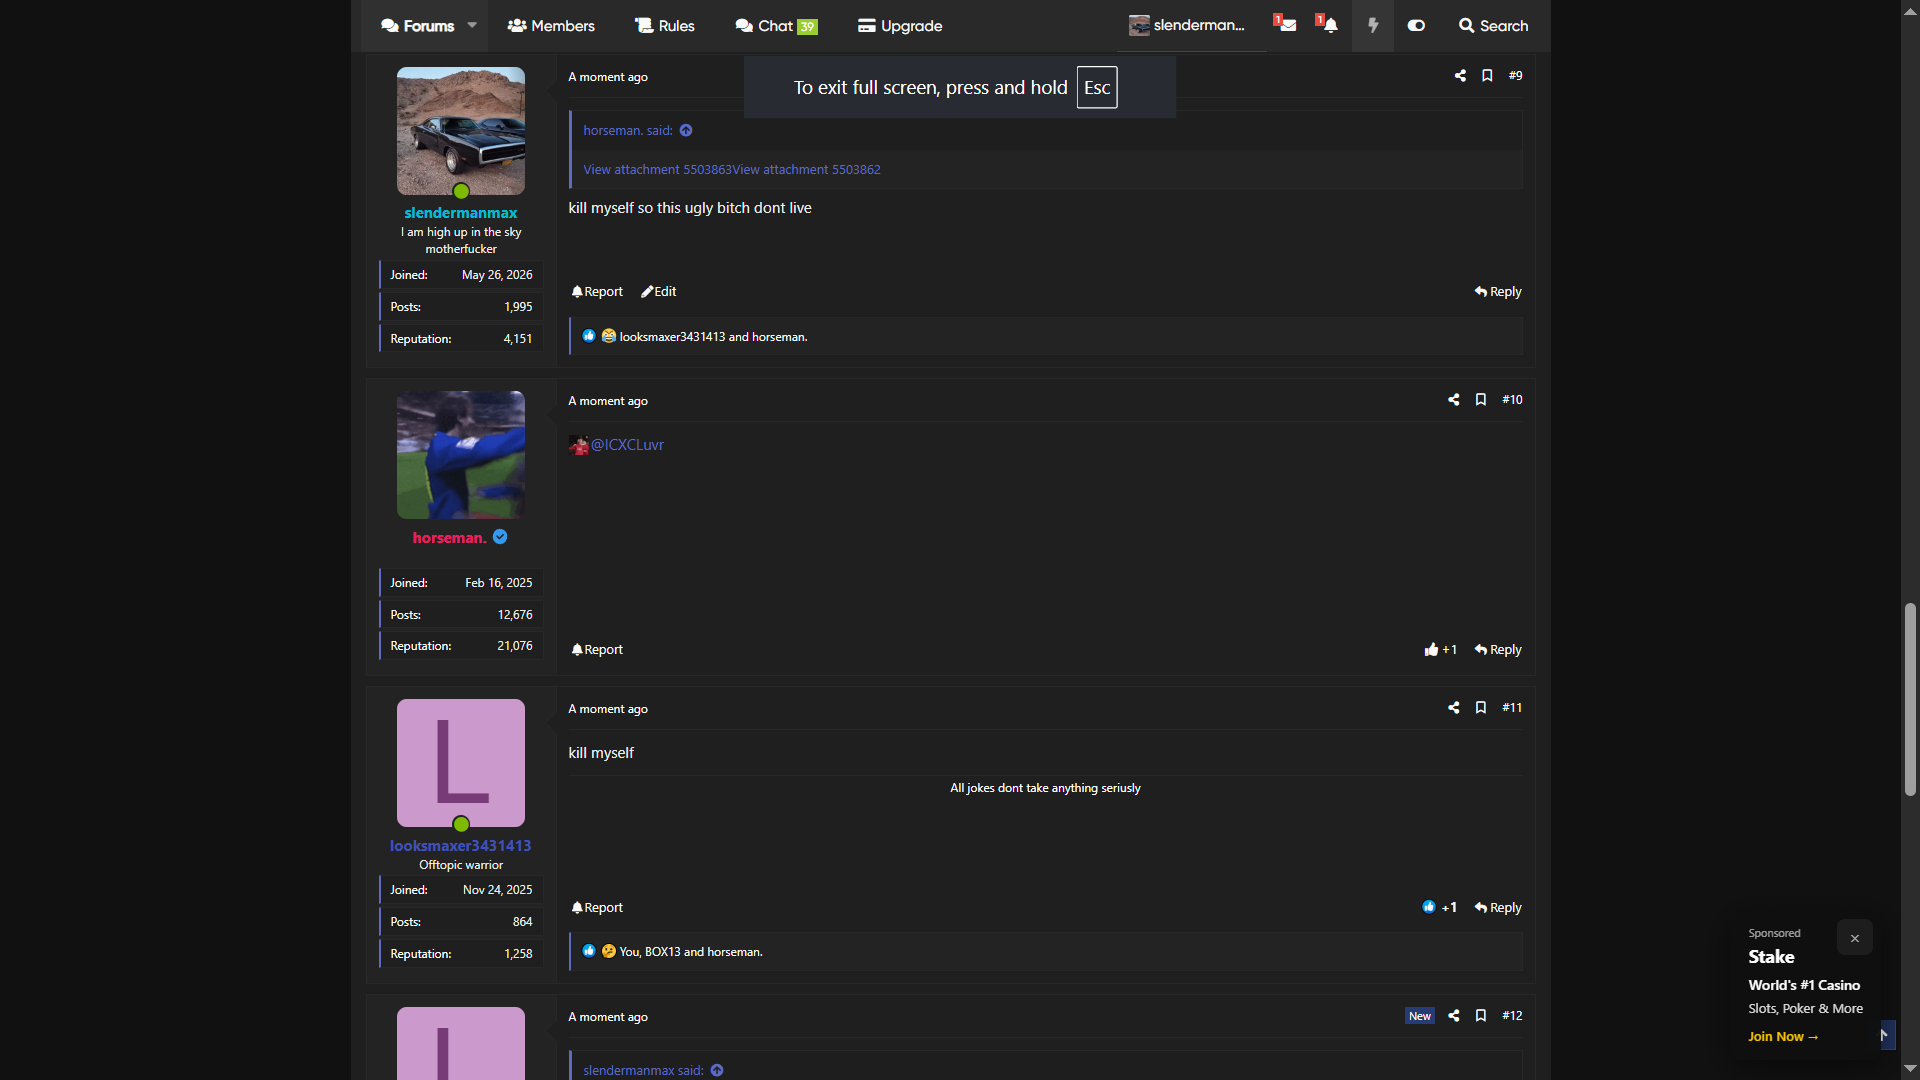View reactions list on post #9
Screen dimensions: 1920x1080
[x=713, y=337]
